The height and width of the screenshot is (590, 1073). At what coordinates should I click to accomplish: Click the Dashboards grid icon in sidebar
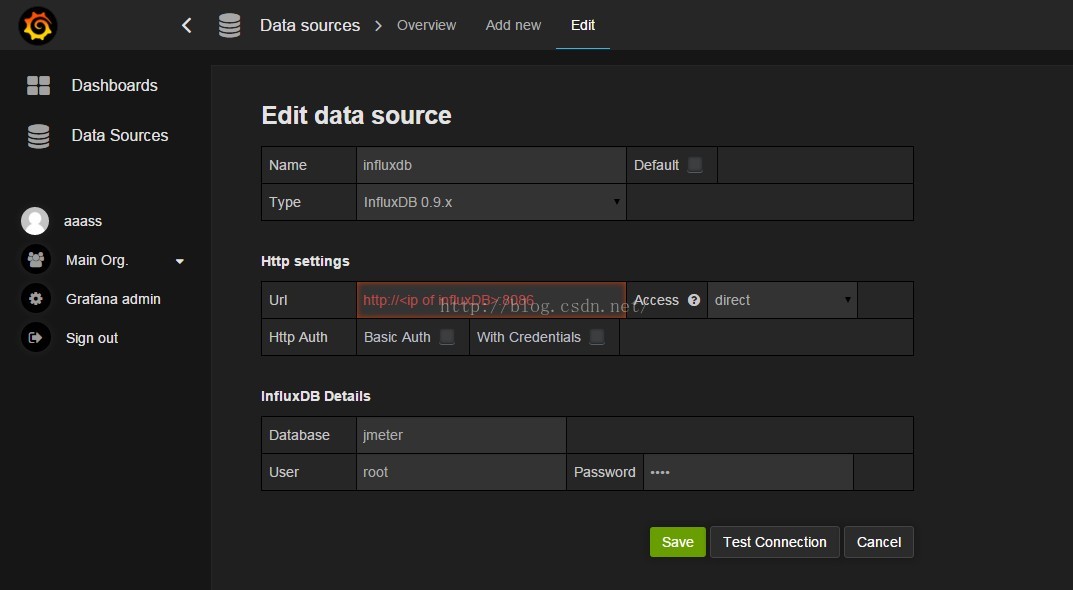[x=38, y=86]
